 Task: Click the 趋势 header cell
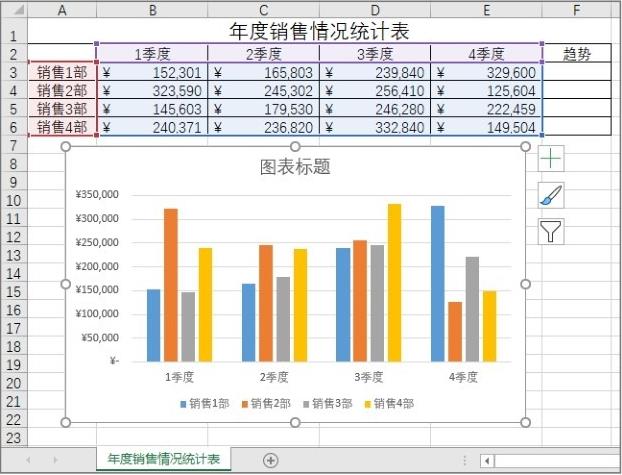pyautogui.click(x=577, y=53)
